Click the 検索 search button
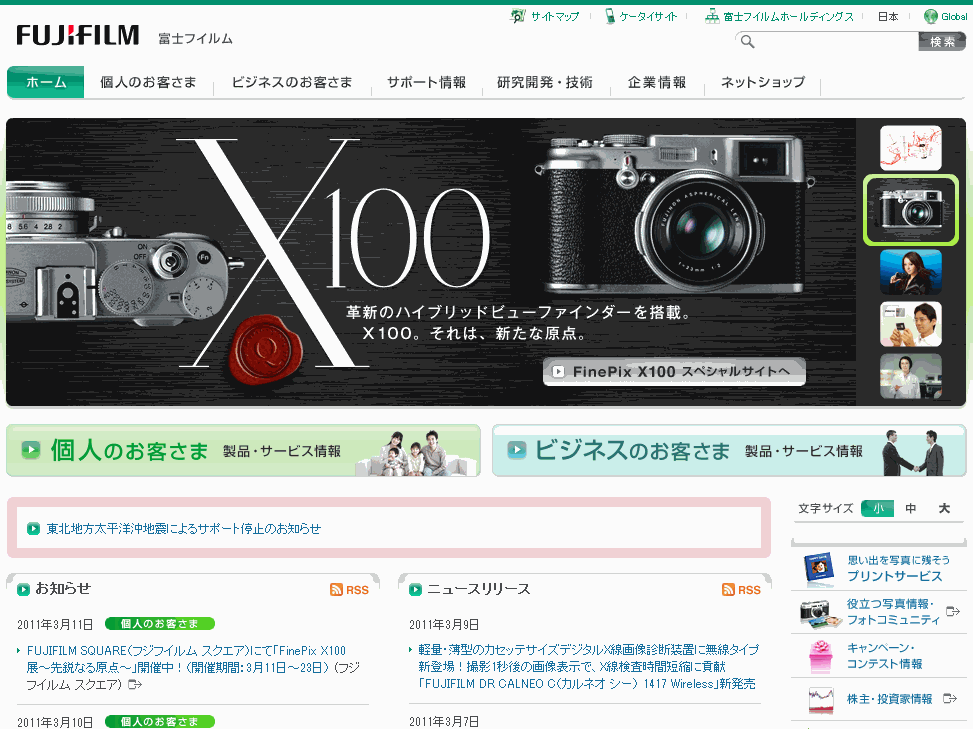The width and height of the screenshot is (973, 729). (942, 42)
